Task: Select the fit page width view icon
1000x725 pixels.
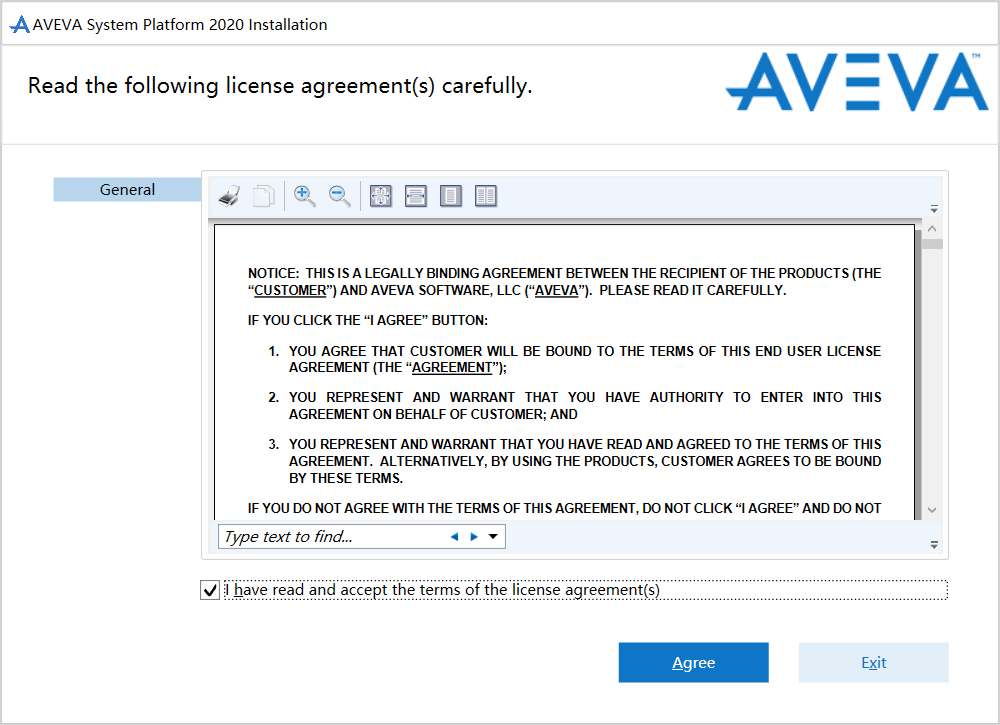Action: [416, 196]
